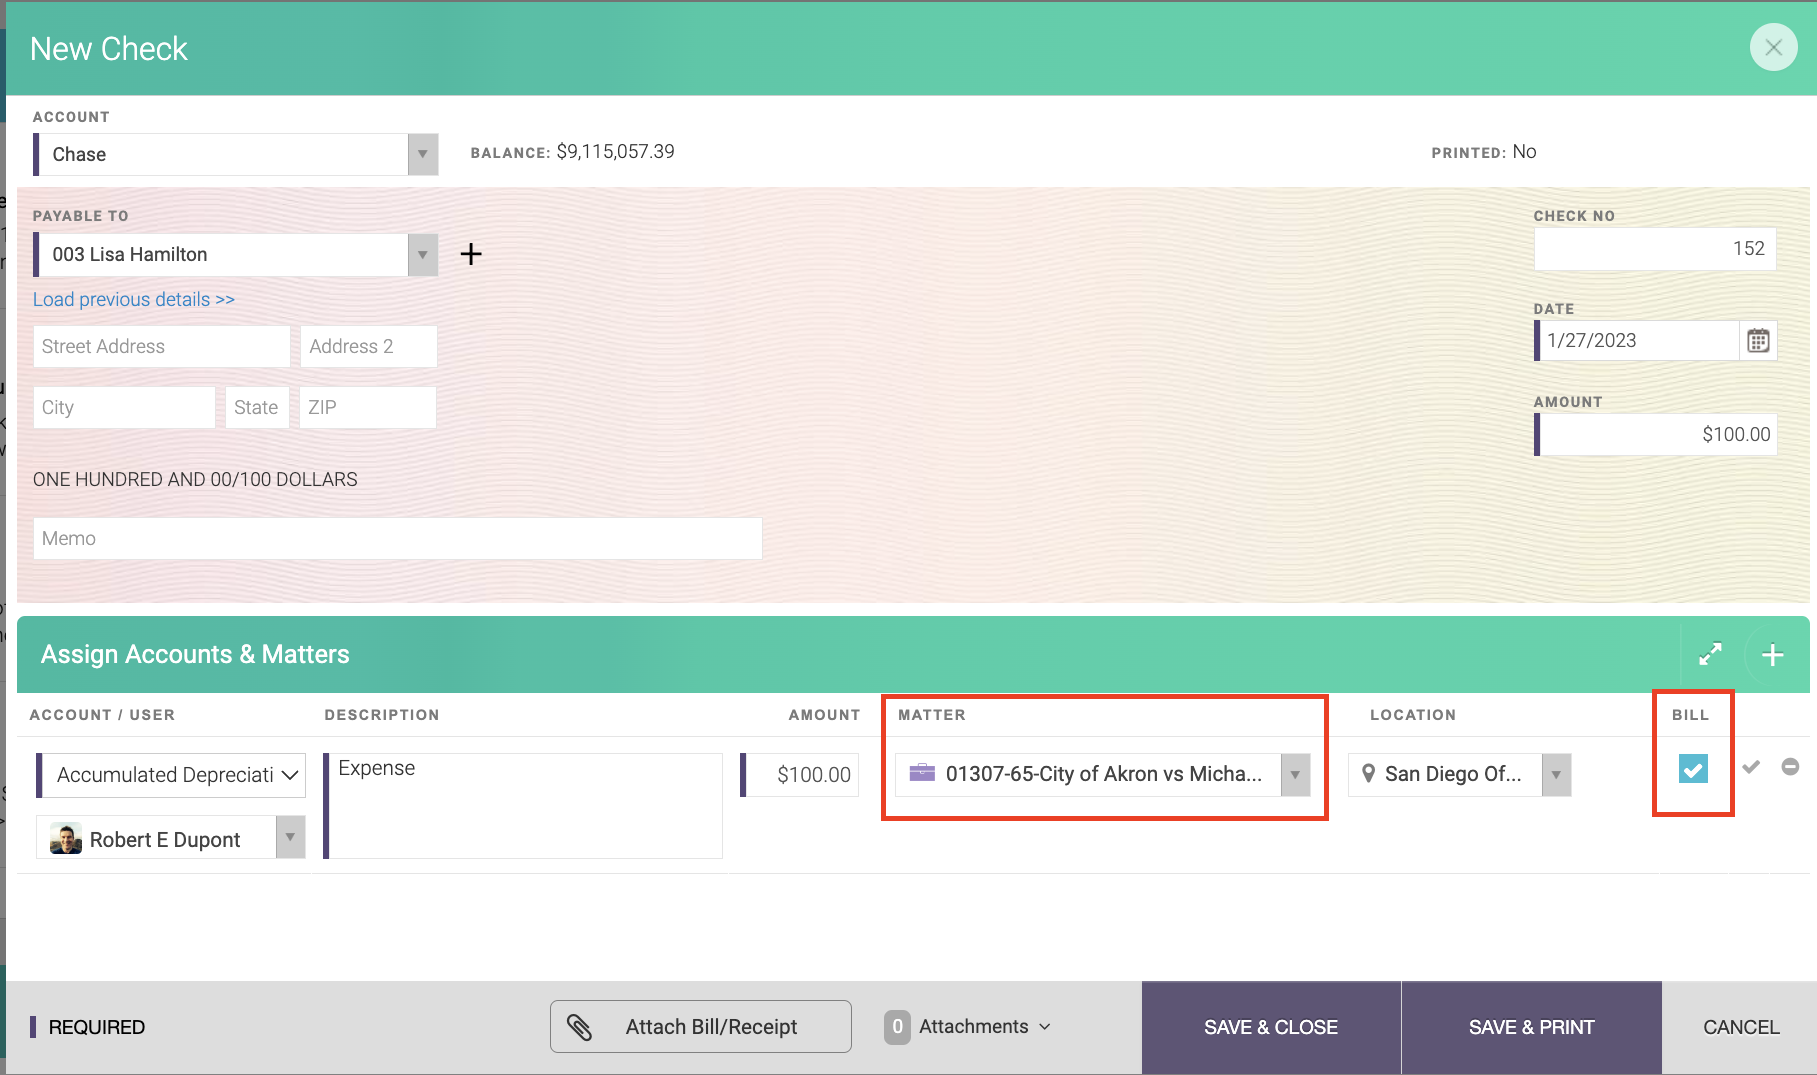
Task: Click the ACCOUNT / USER column header
Action: [102, 714]
